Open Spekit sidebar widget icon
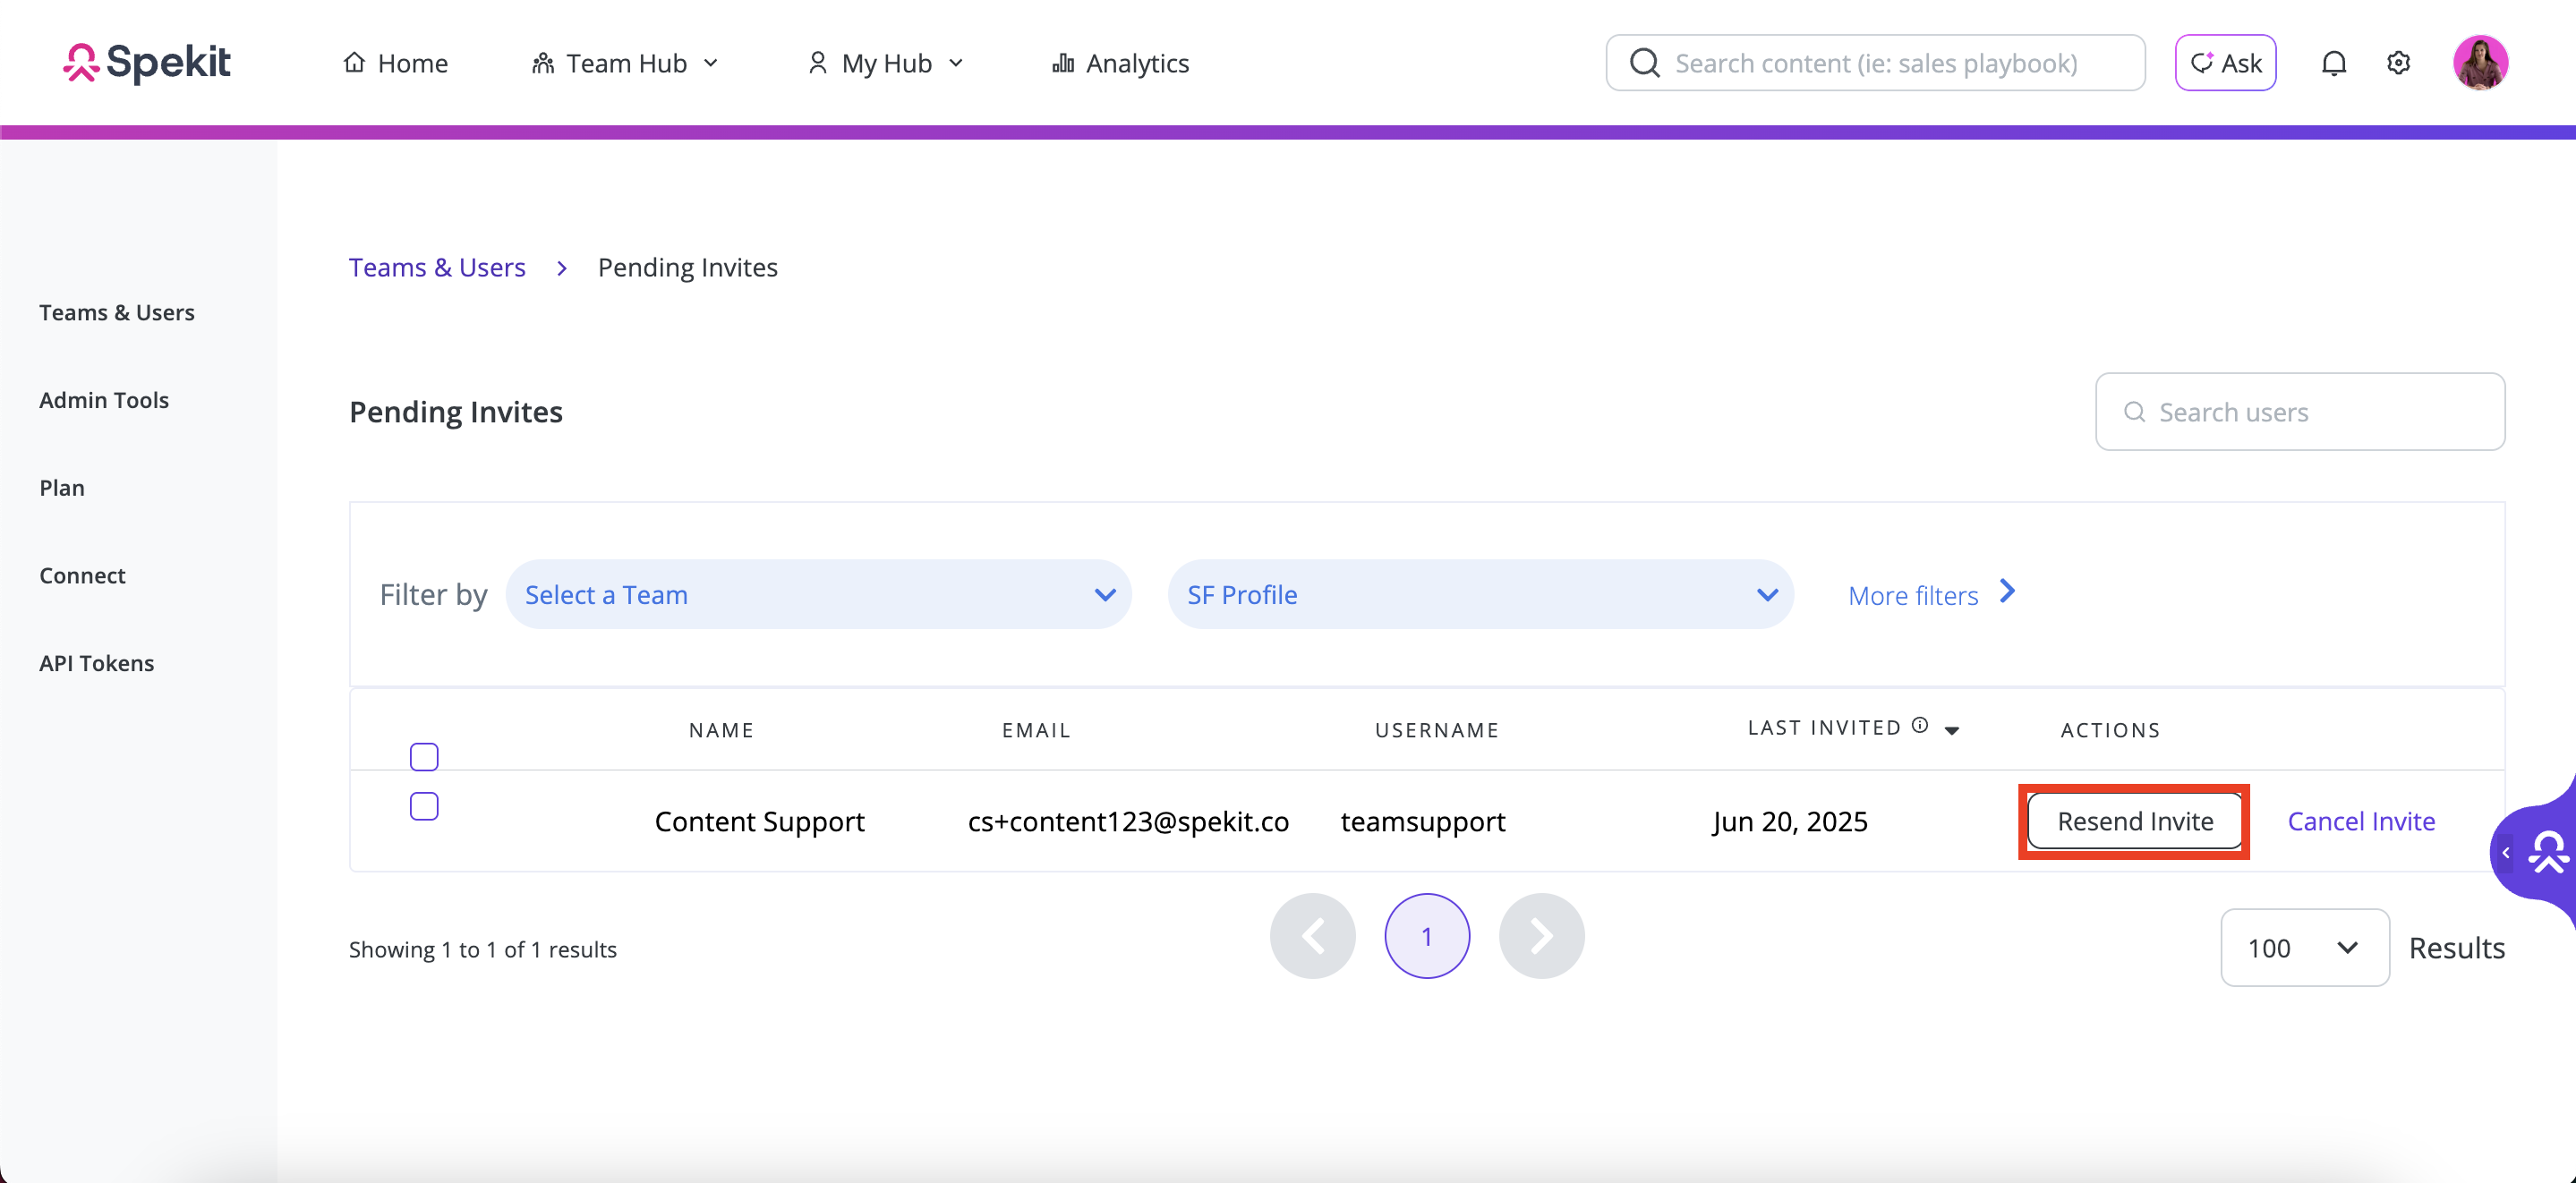2576x1183 pixels. tap(2547, 851)
